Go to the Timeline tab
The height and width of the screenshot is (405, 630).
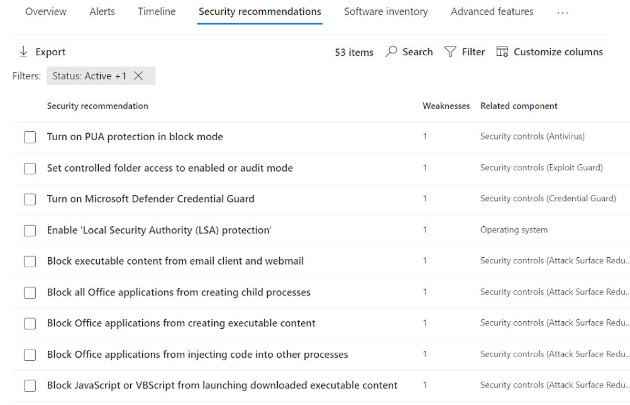pos(156,12)
